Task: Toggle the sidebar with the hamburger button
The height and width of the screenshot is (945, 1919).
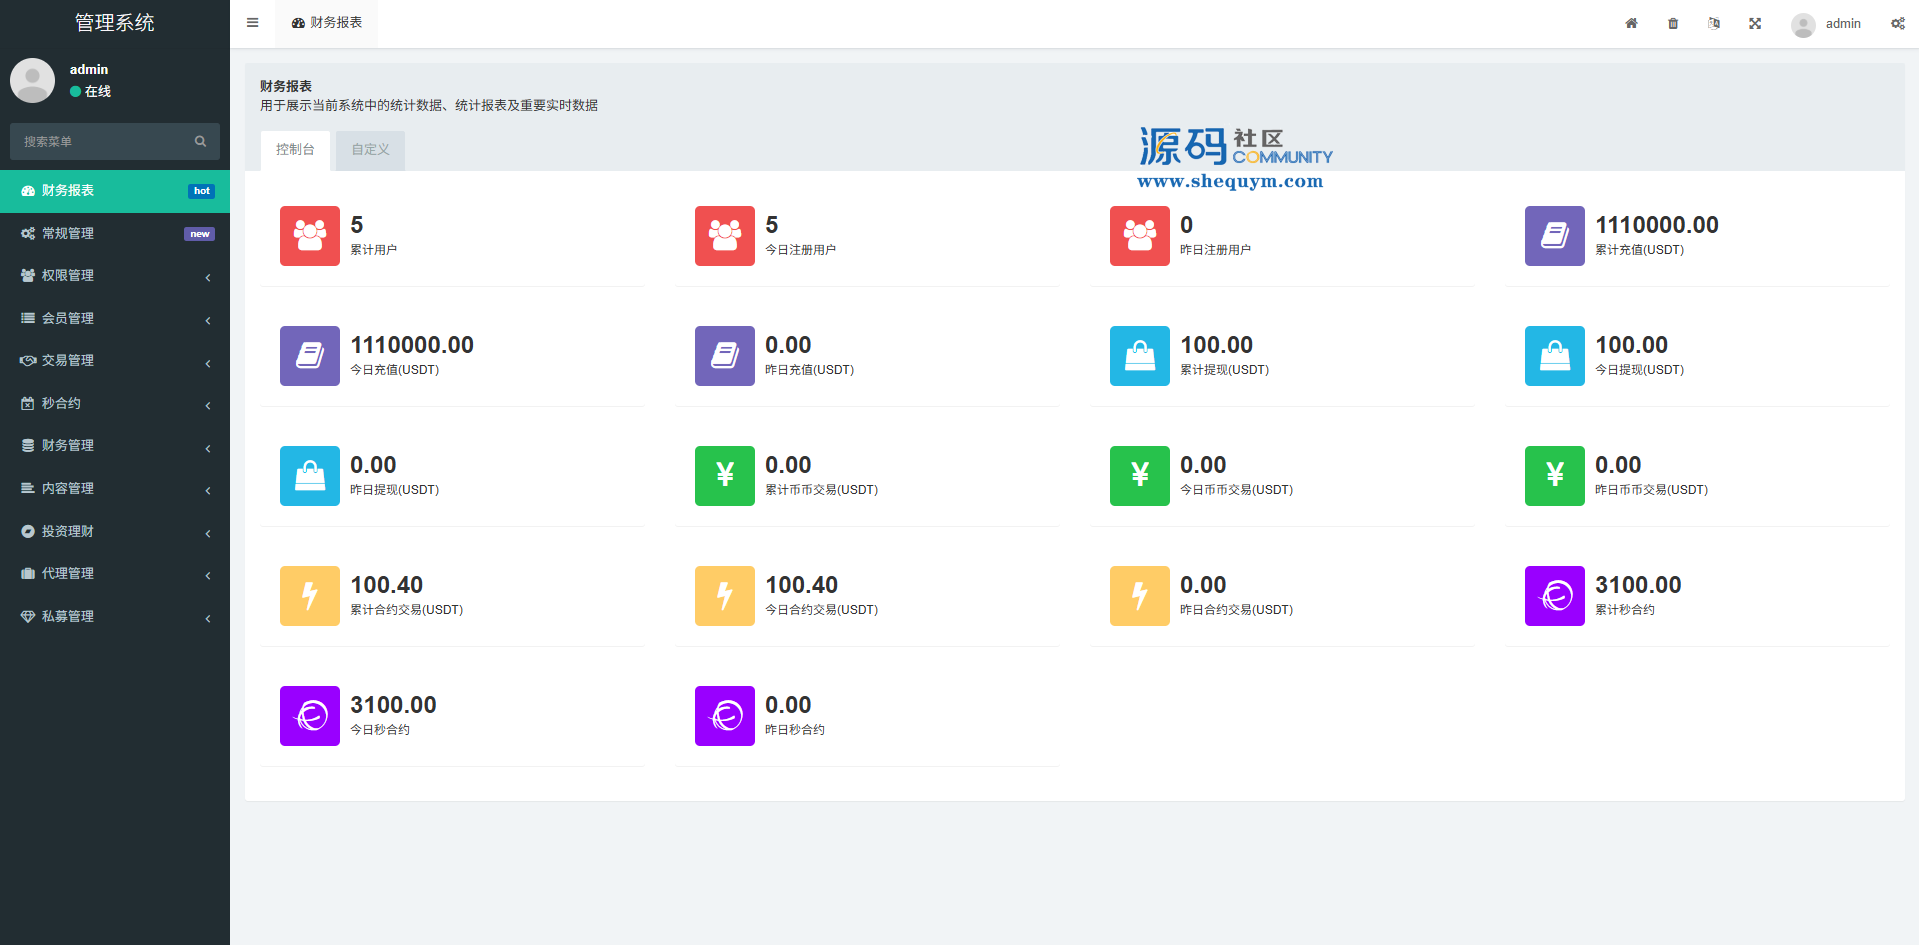Action: pos(253,23)
